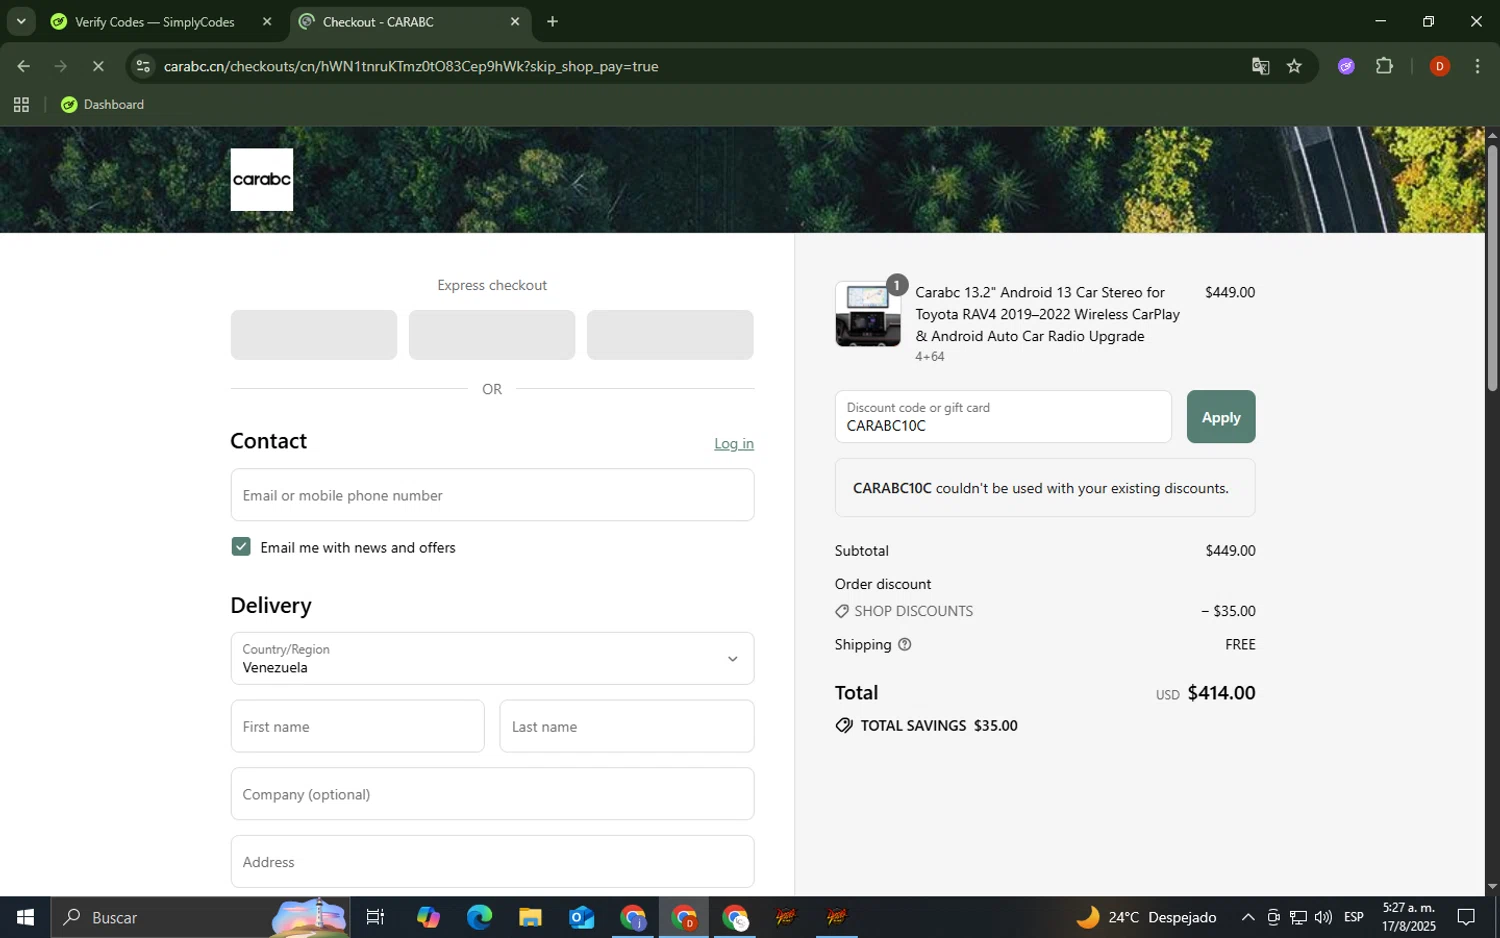Click the page vertical scrollbar
The width and height of the screenshot is (1500, 938).
[x=1492, y=268]
